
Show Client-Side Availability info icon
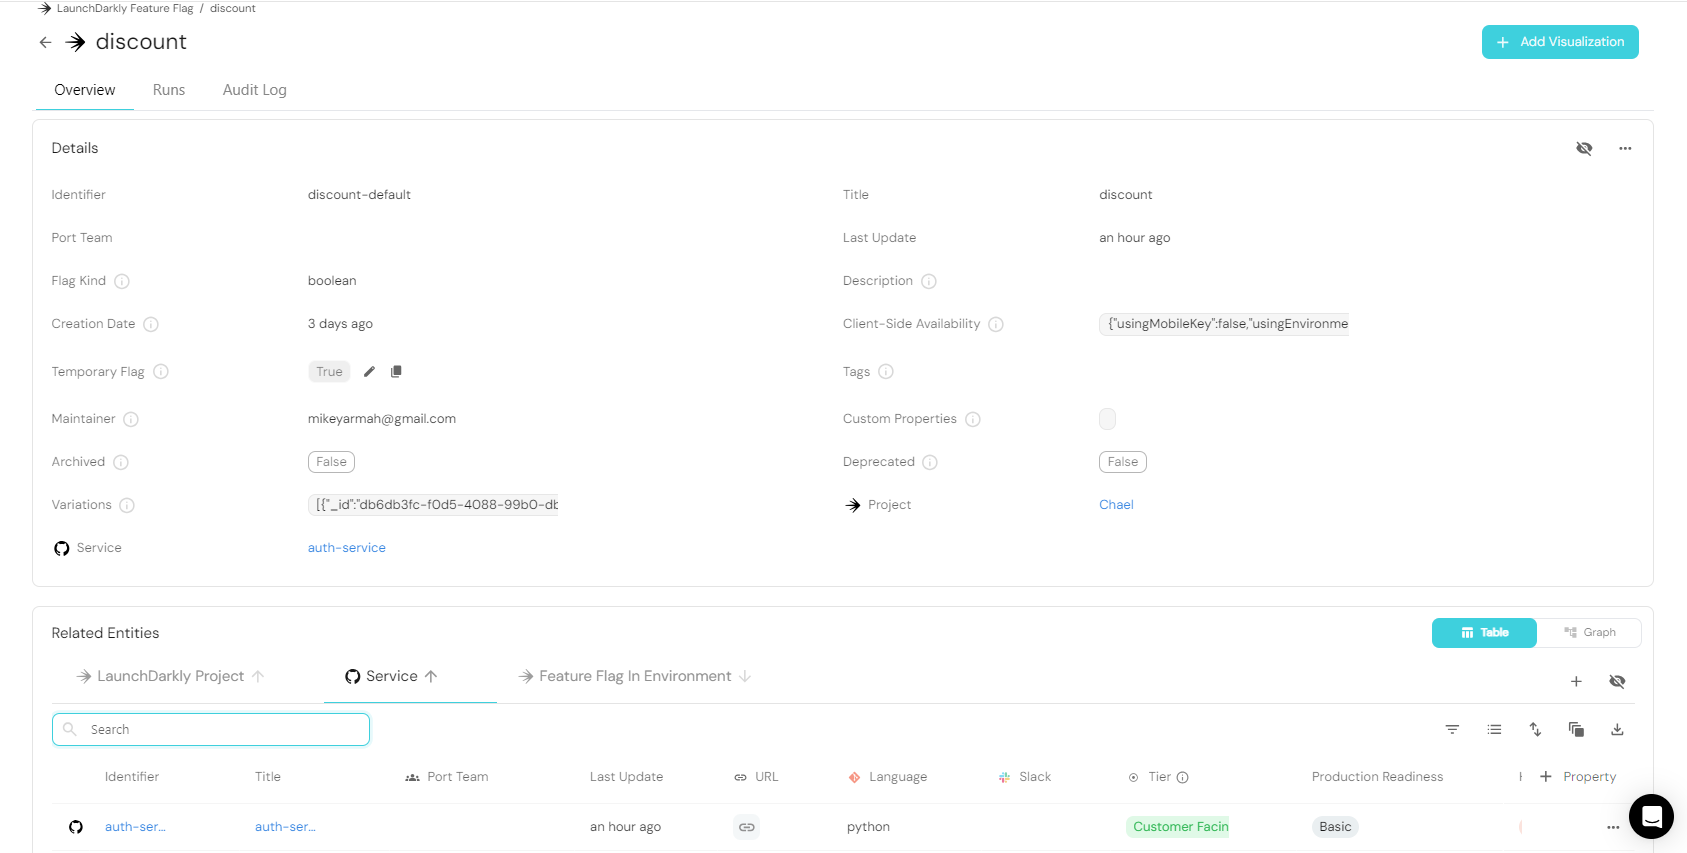point(996,324)
